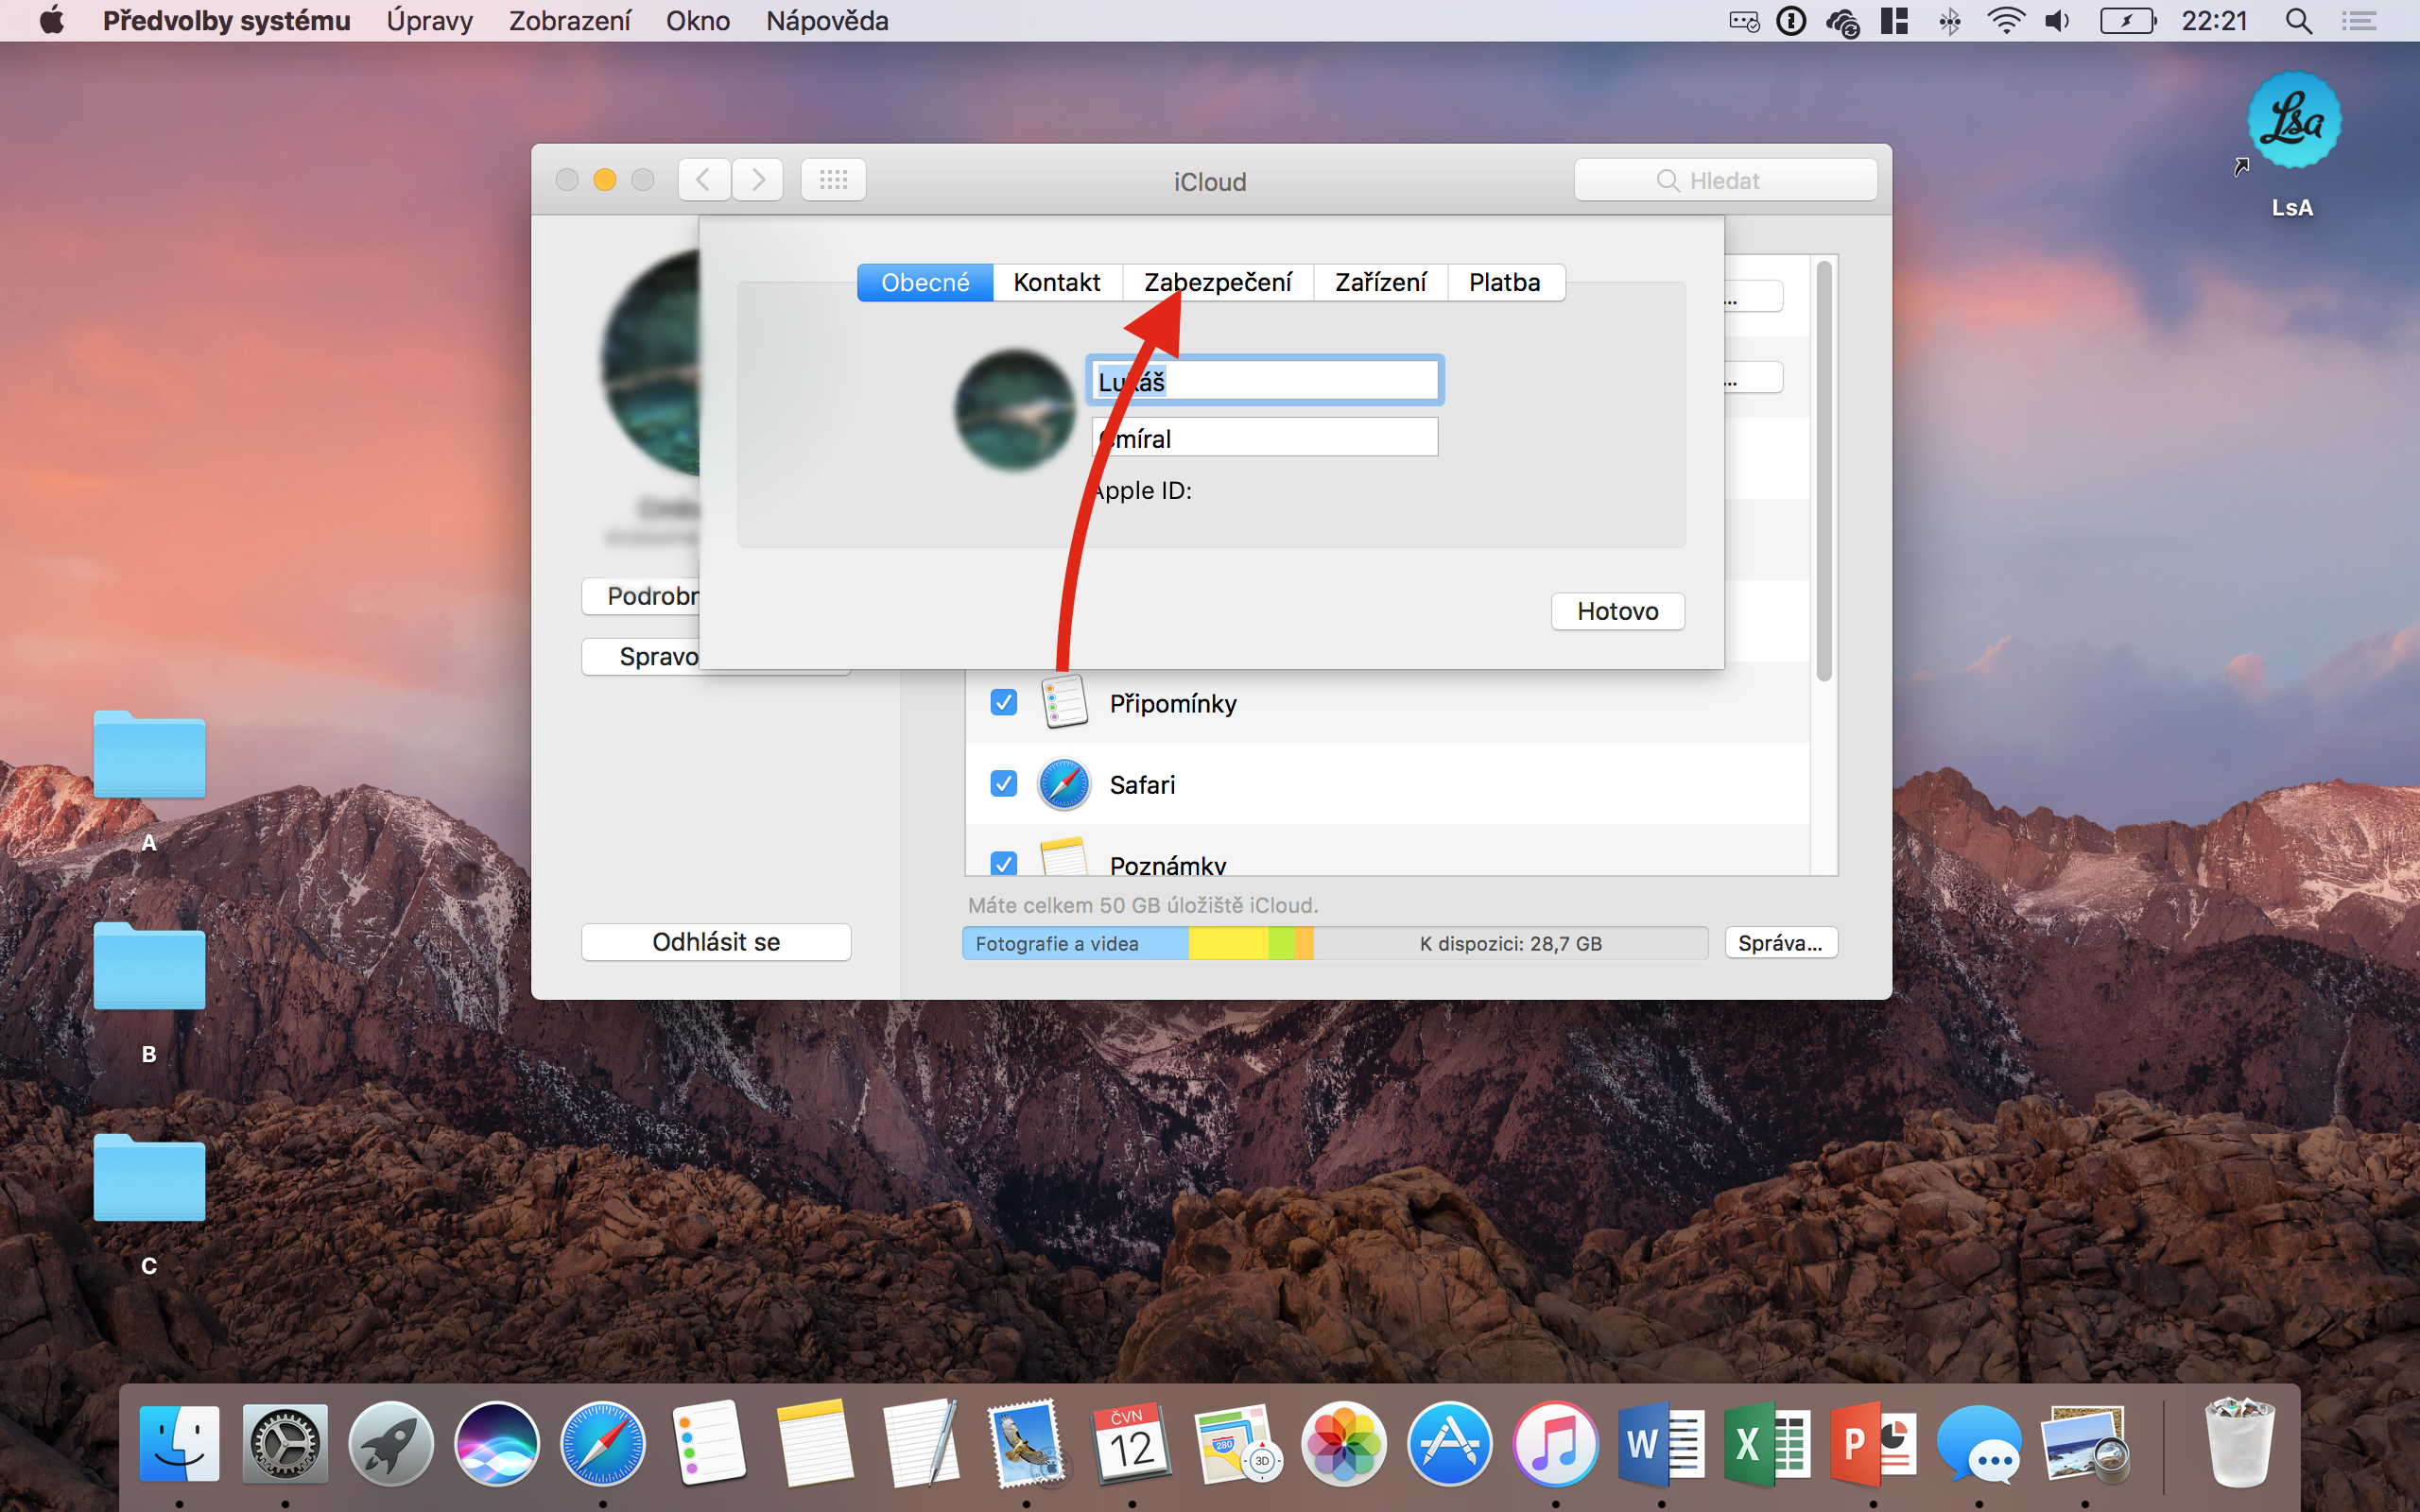Open the Wi-Fi status menu
The height and width of the screenshot is (1512, 2420).
[2004, 21]
